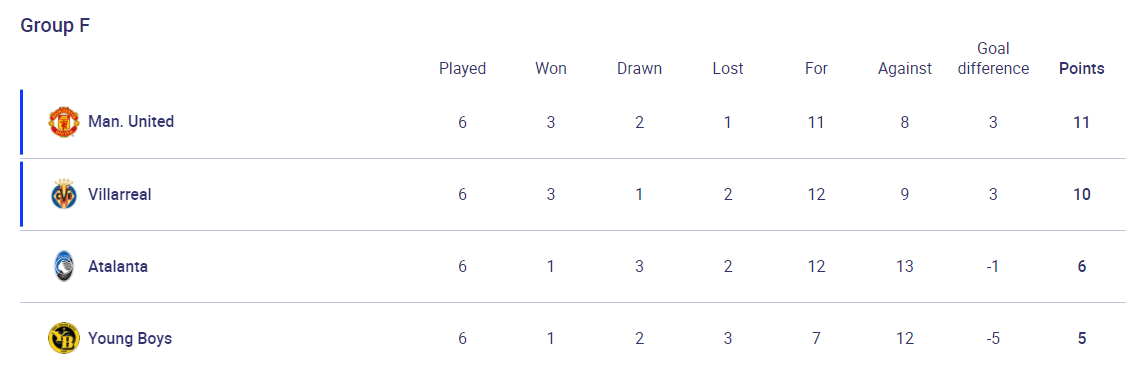Select Young Boys' goals against value 12
1135x389 pixels.
tap(905, 338)
